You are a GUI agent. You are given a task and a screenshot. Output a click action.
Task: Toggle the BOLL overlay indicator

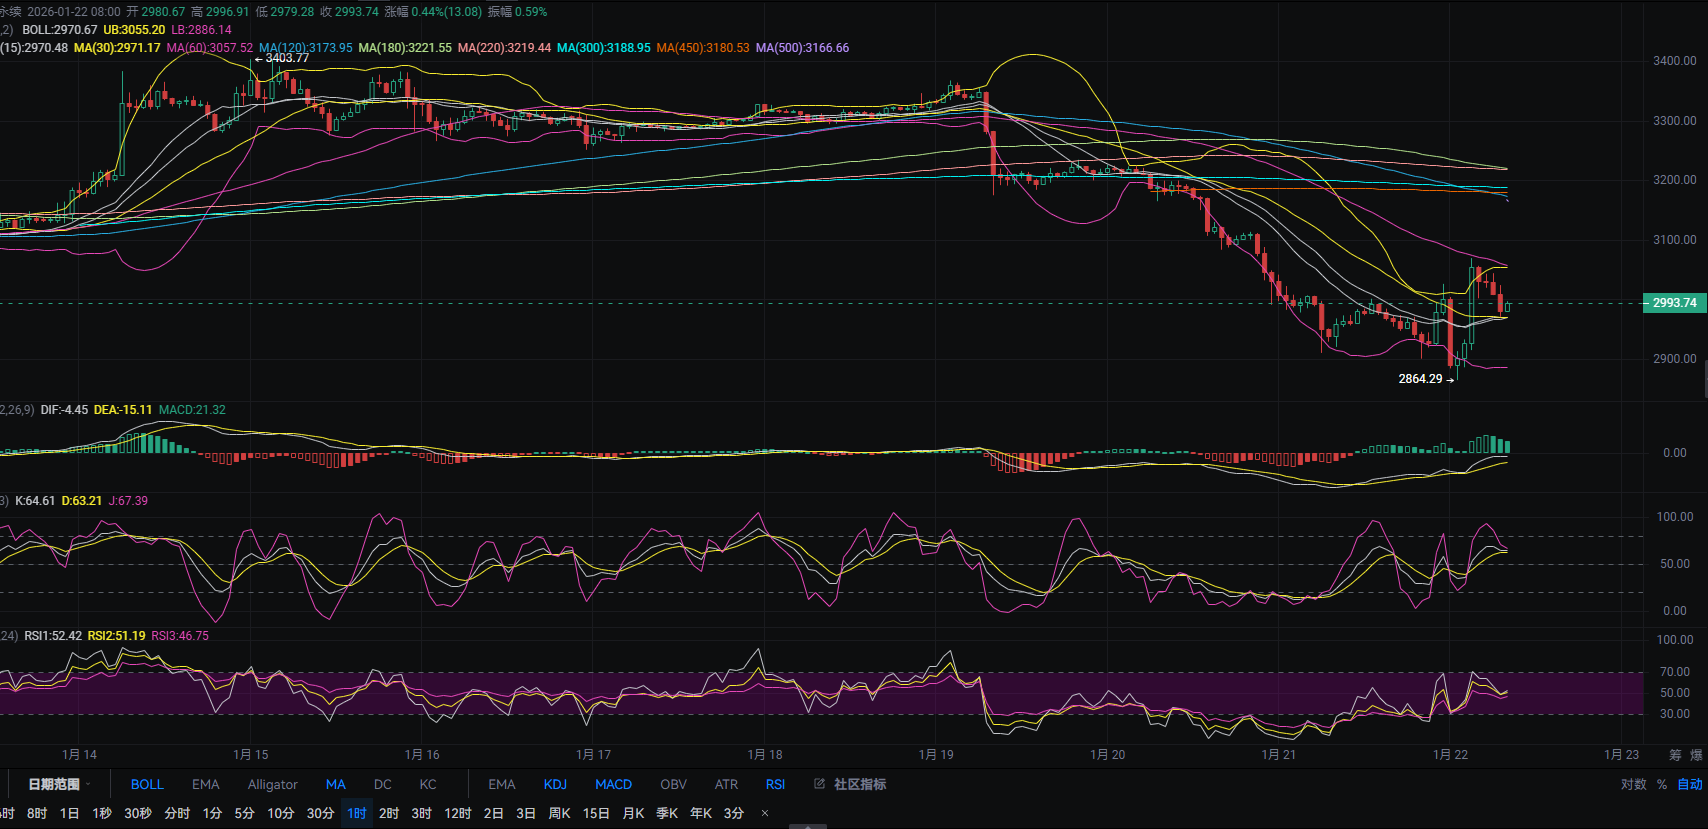(x=147, y=784)
